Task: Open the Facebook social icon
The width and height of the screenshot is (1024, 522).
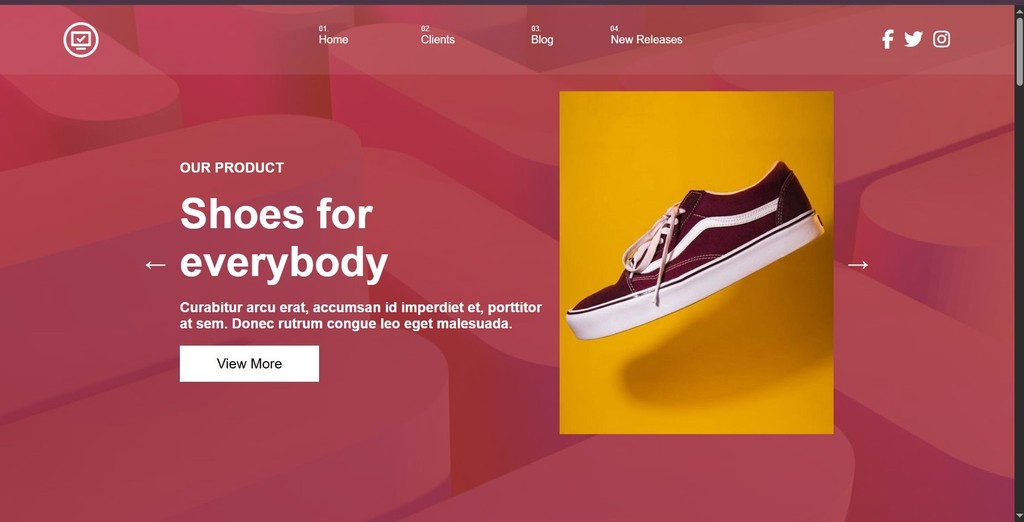Action: pyautogui.click(x=888, y=39)
